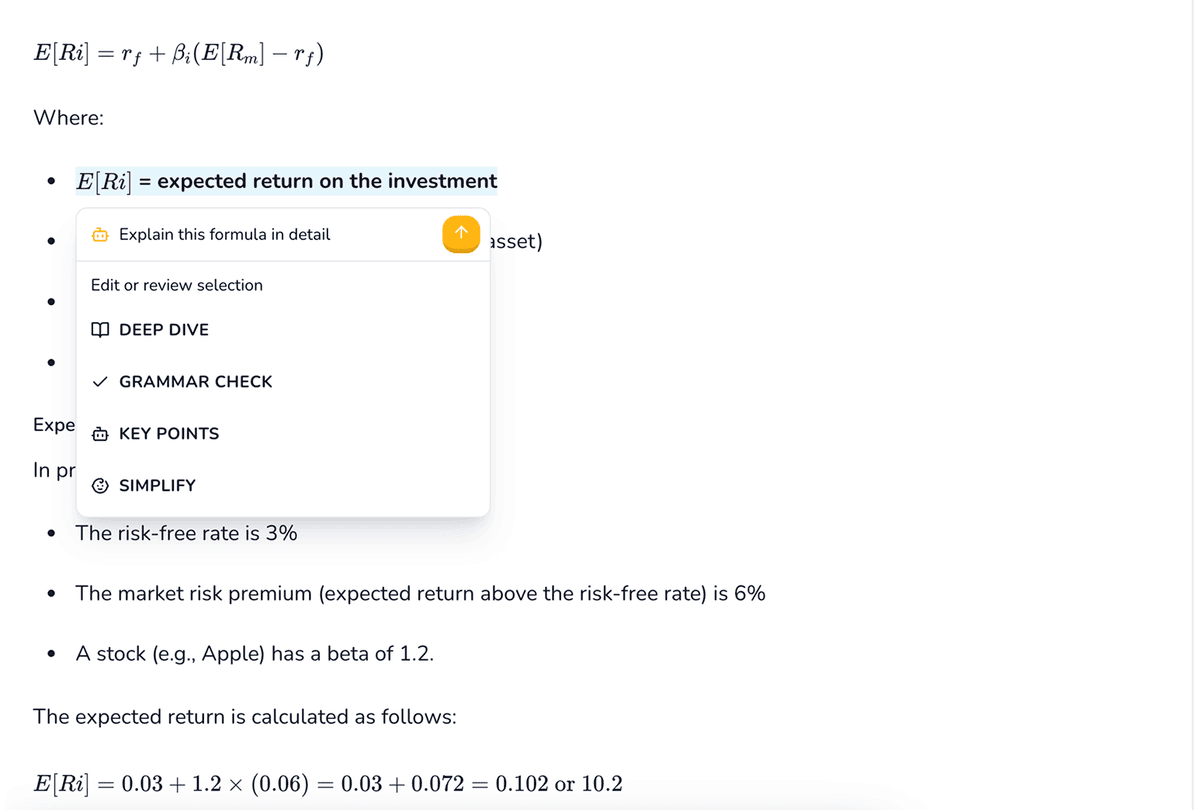Viewport: 1200px width, 810px height.
Task: Select KEY POINTS in the assistant menu
Action: pos(169,433)
